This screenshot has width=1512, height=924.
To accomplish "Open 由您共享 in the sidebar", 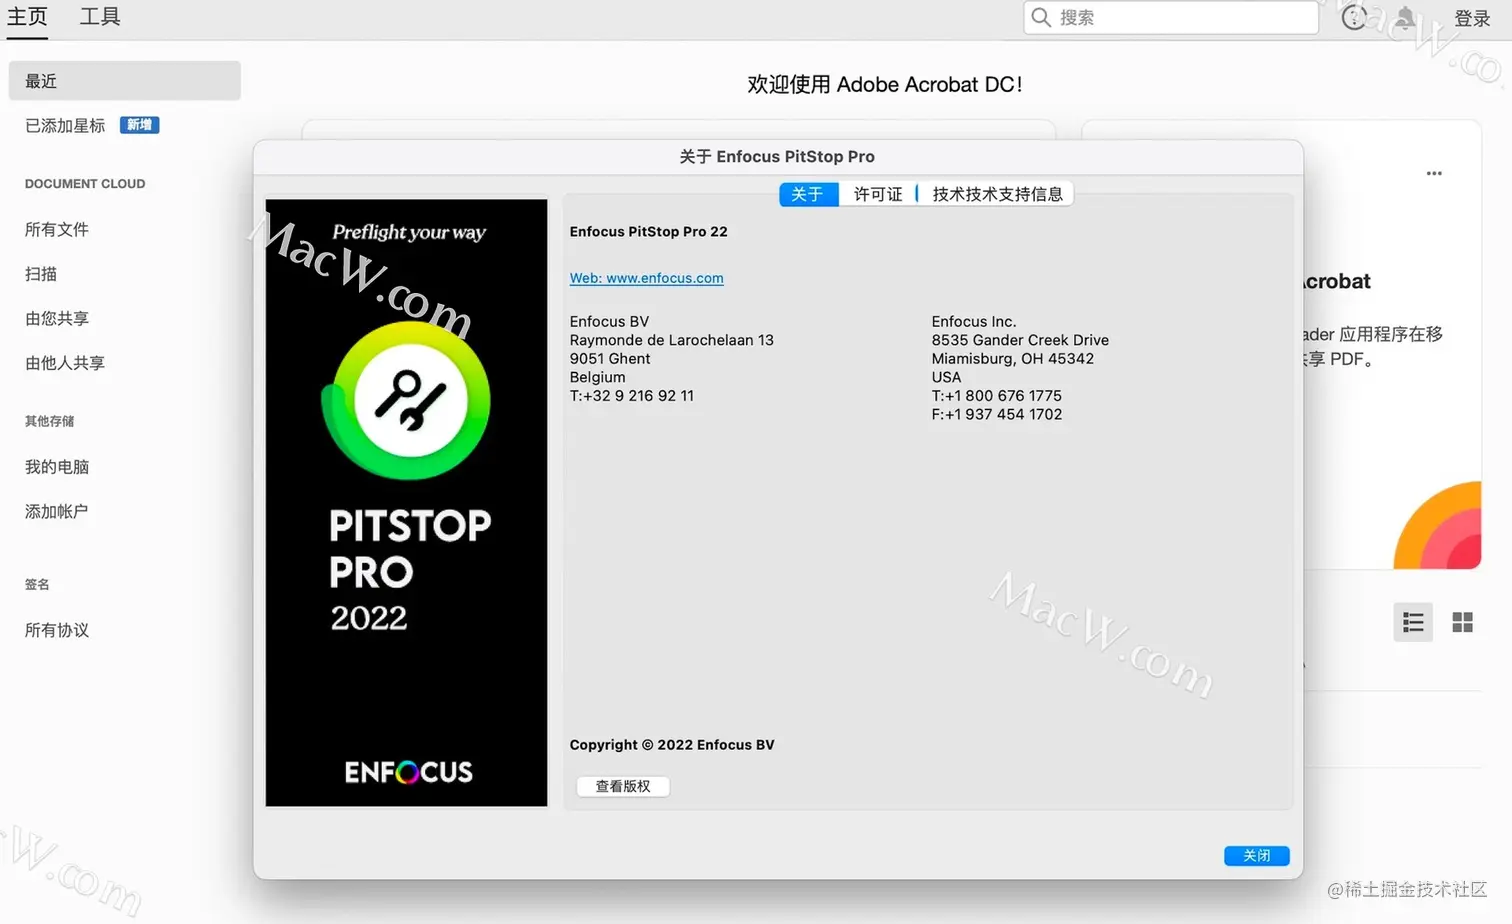I will pos(57,318).
